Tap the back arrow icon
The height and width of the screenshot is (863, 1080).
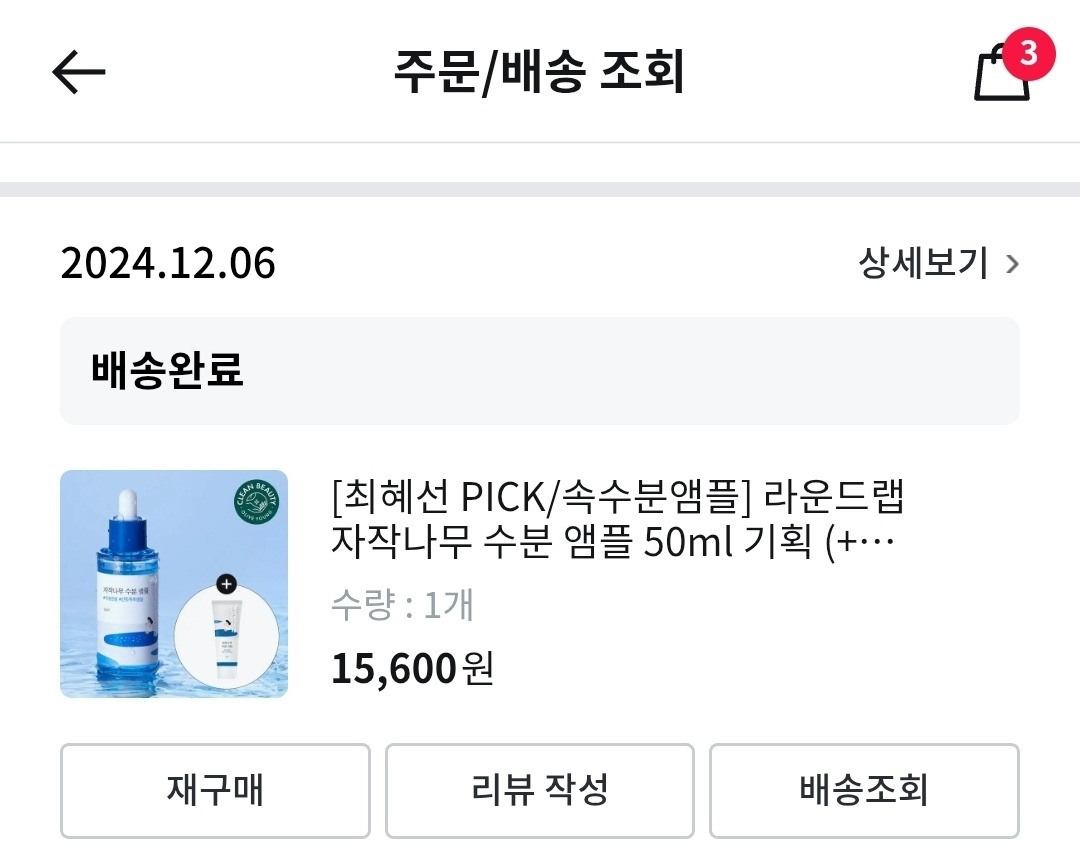point(79,72)
